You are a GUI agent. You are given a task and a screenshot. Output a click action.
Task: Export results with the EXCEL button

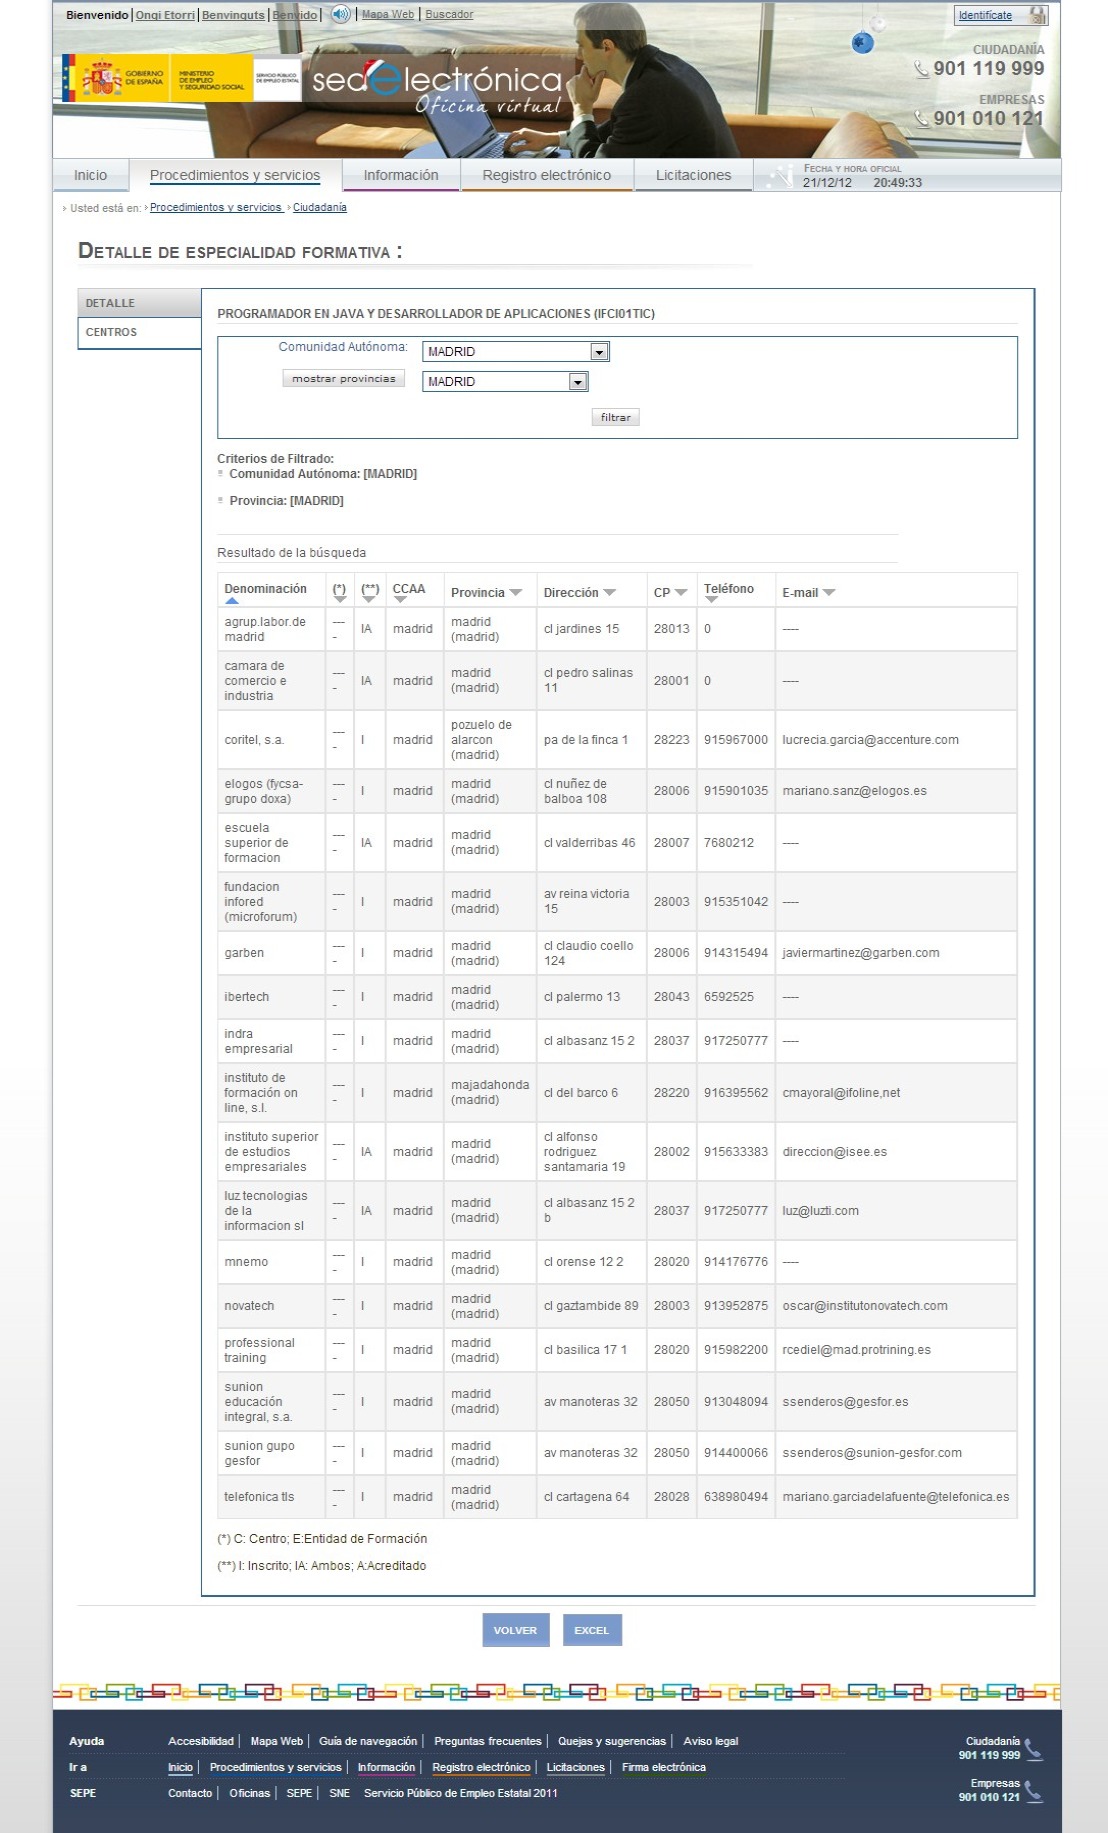click(x=592, y=1630)
